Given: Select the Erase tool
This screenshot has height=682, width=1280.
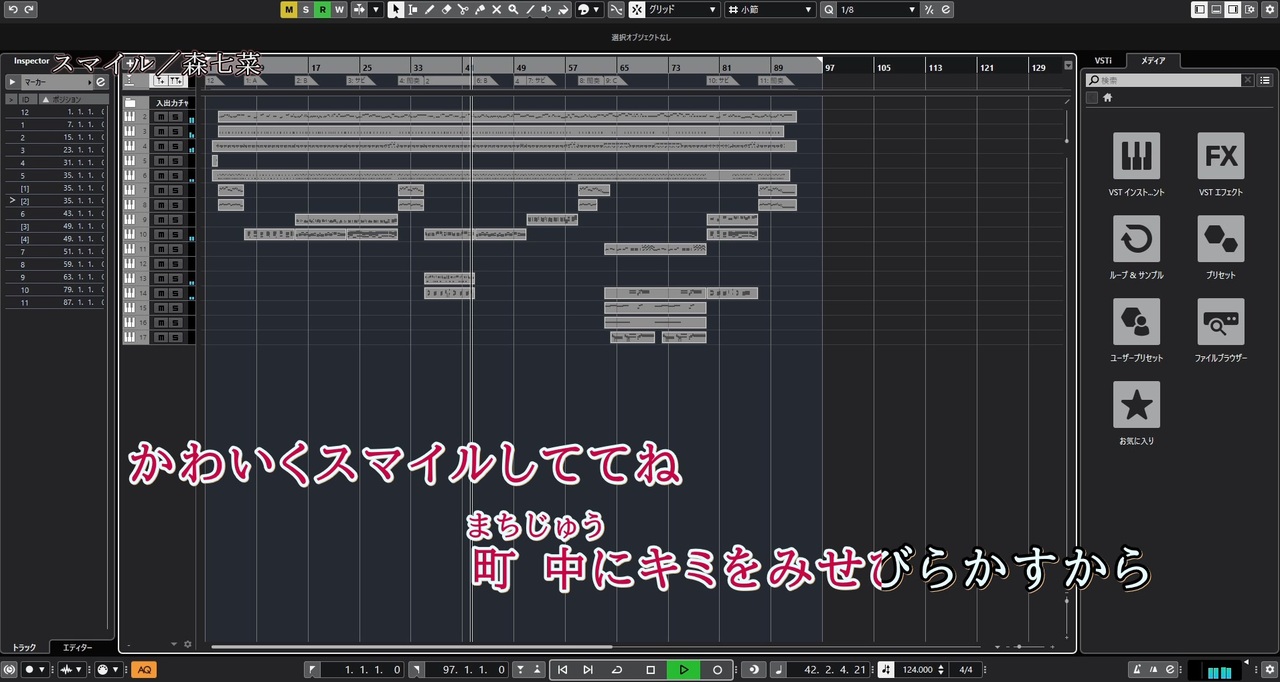Looking at the screenshot, I should coord(446,9).
